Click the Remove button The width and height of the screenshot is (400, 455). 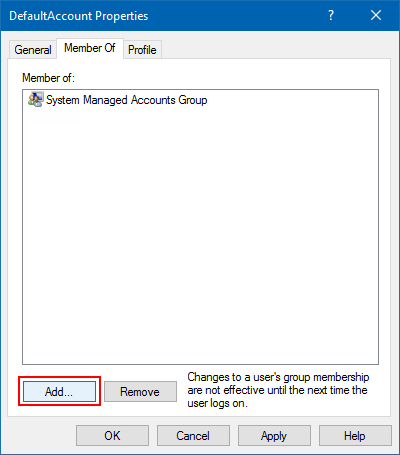coord(140,392)
